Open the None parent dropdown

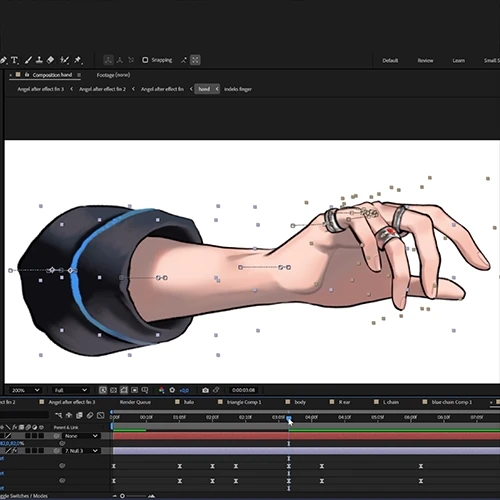(x=81, y=436)
